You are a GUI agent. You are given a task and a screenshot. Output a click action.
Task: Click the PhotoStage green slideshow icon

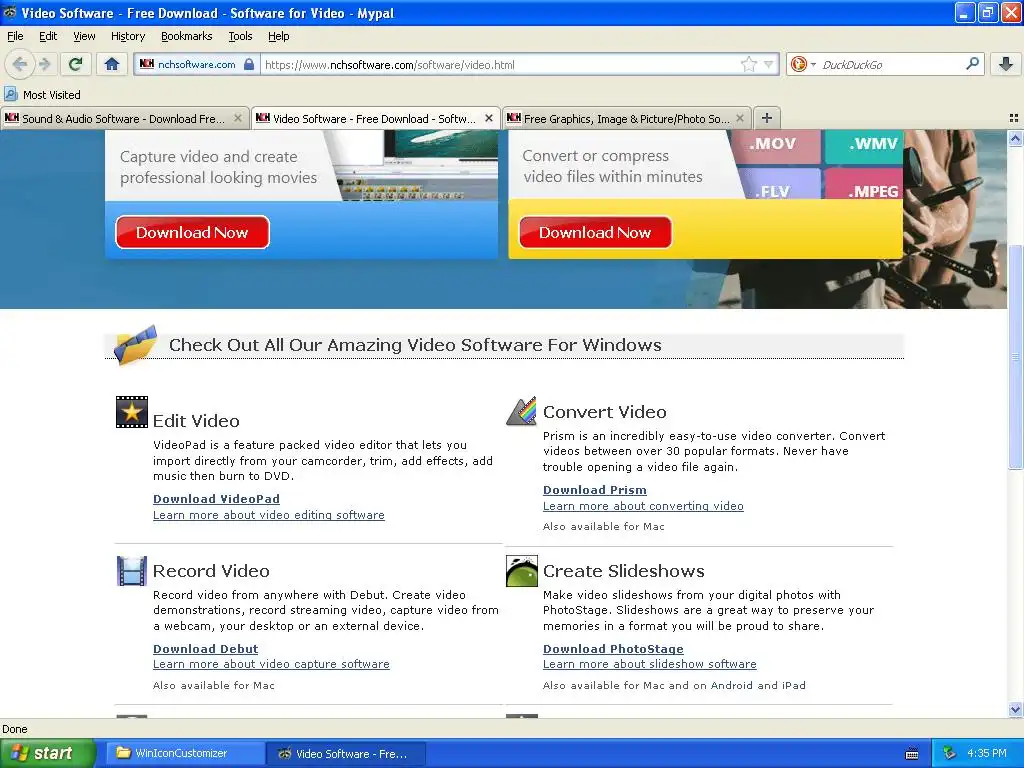[x=522, y=571]
